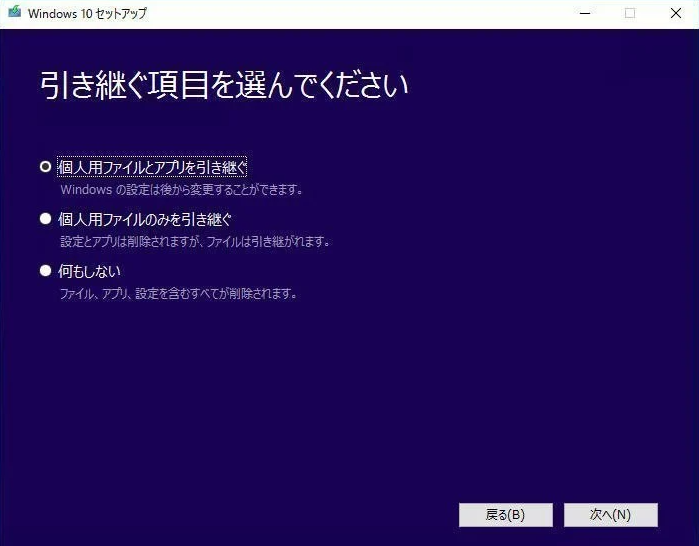Select radio button for 個人用ファイルのみを引き継ぐ
The width and height of the screenshot is (699, 546).
click(x=45, y=219)
